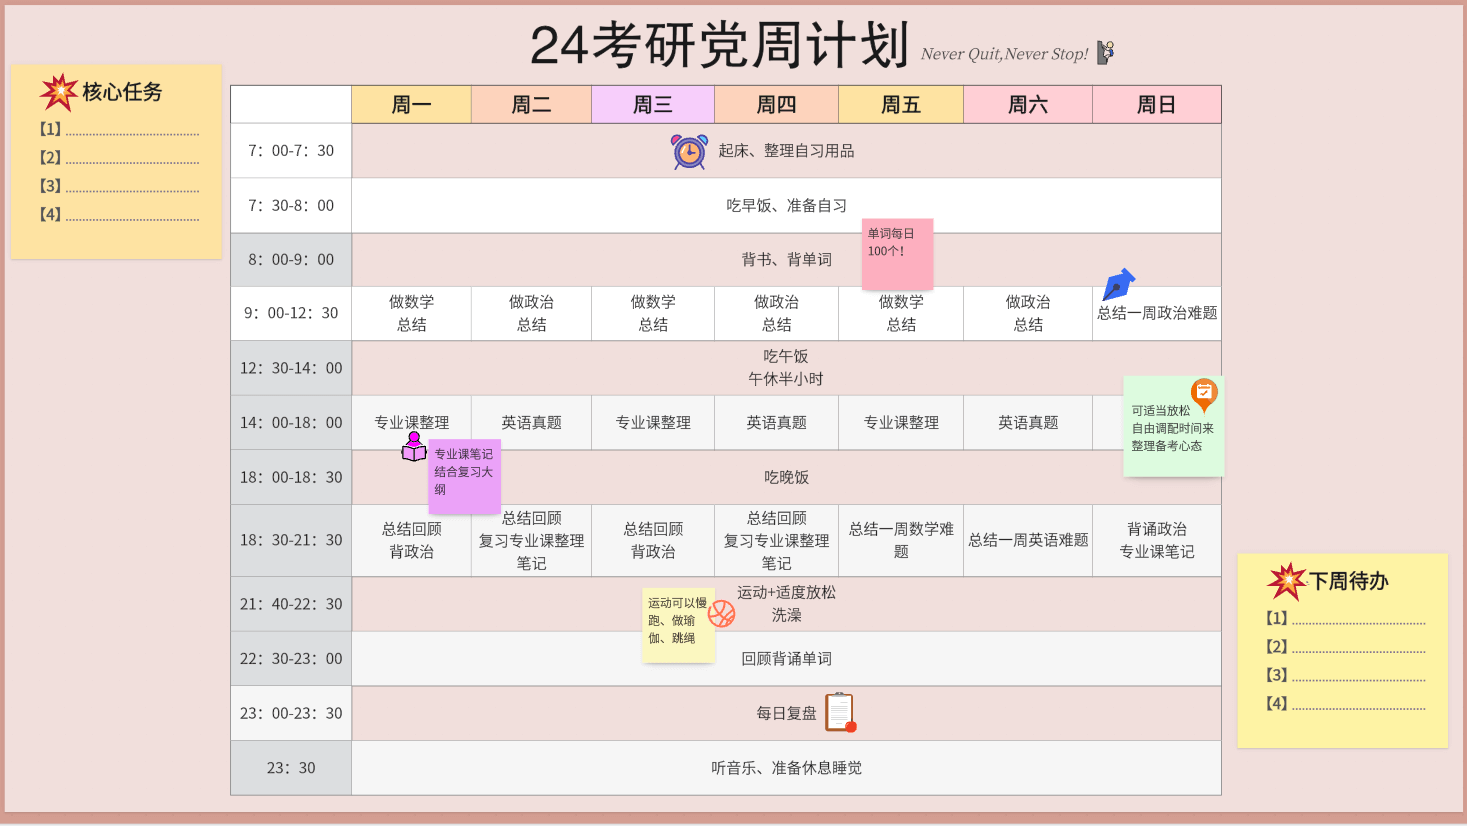Click the starburst icon beside 下周待办

point(1286,581)
